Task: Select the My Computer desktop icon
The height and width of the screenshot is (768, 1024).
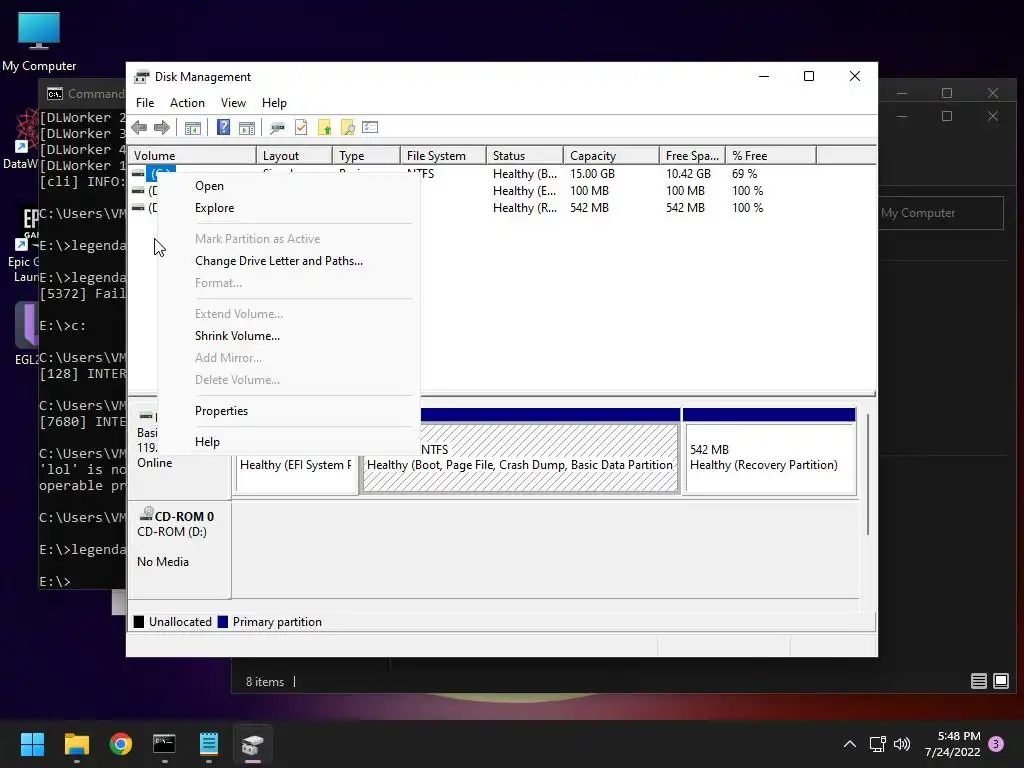Action: click(39, 42)
